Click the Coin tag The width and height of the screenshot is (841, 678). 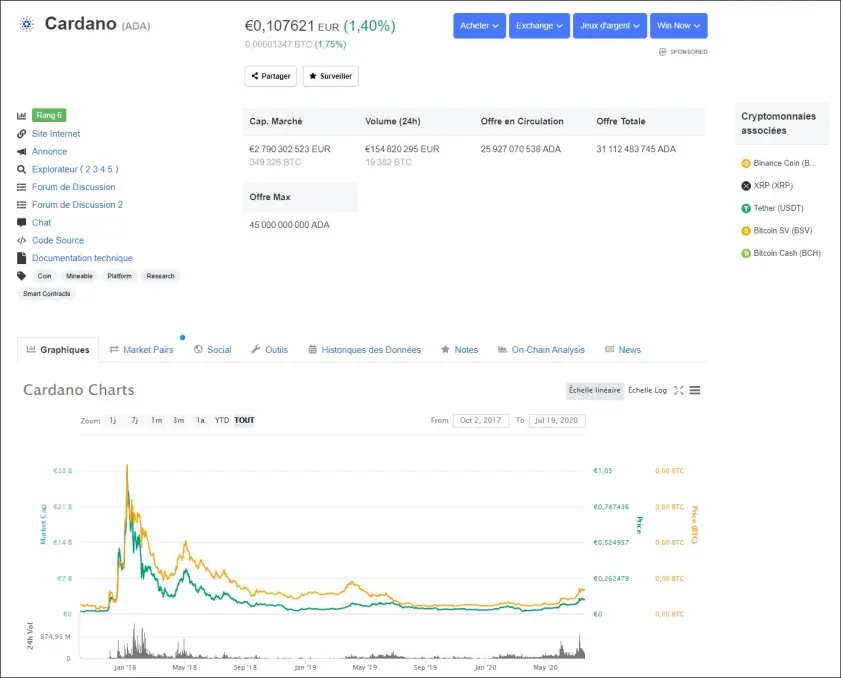(x=45, y=276)
